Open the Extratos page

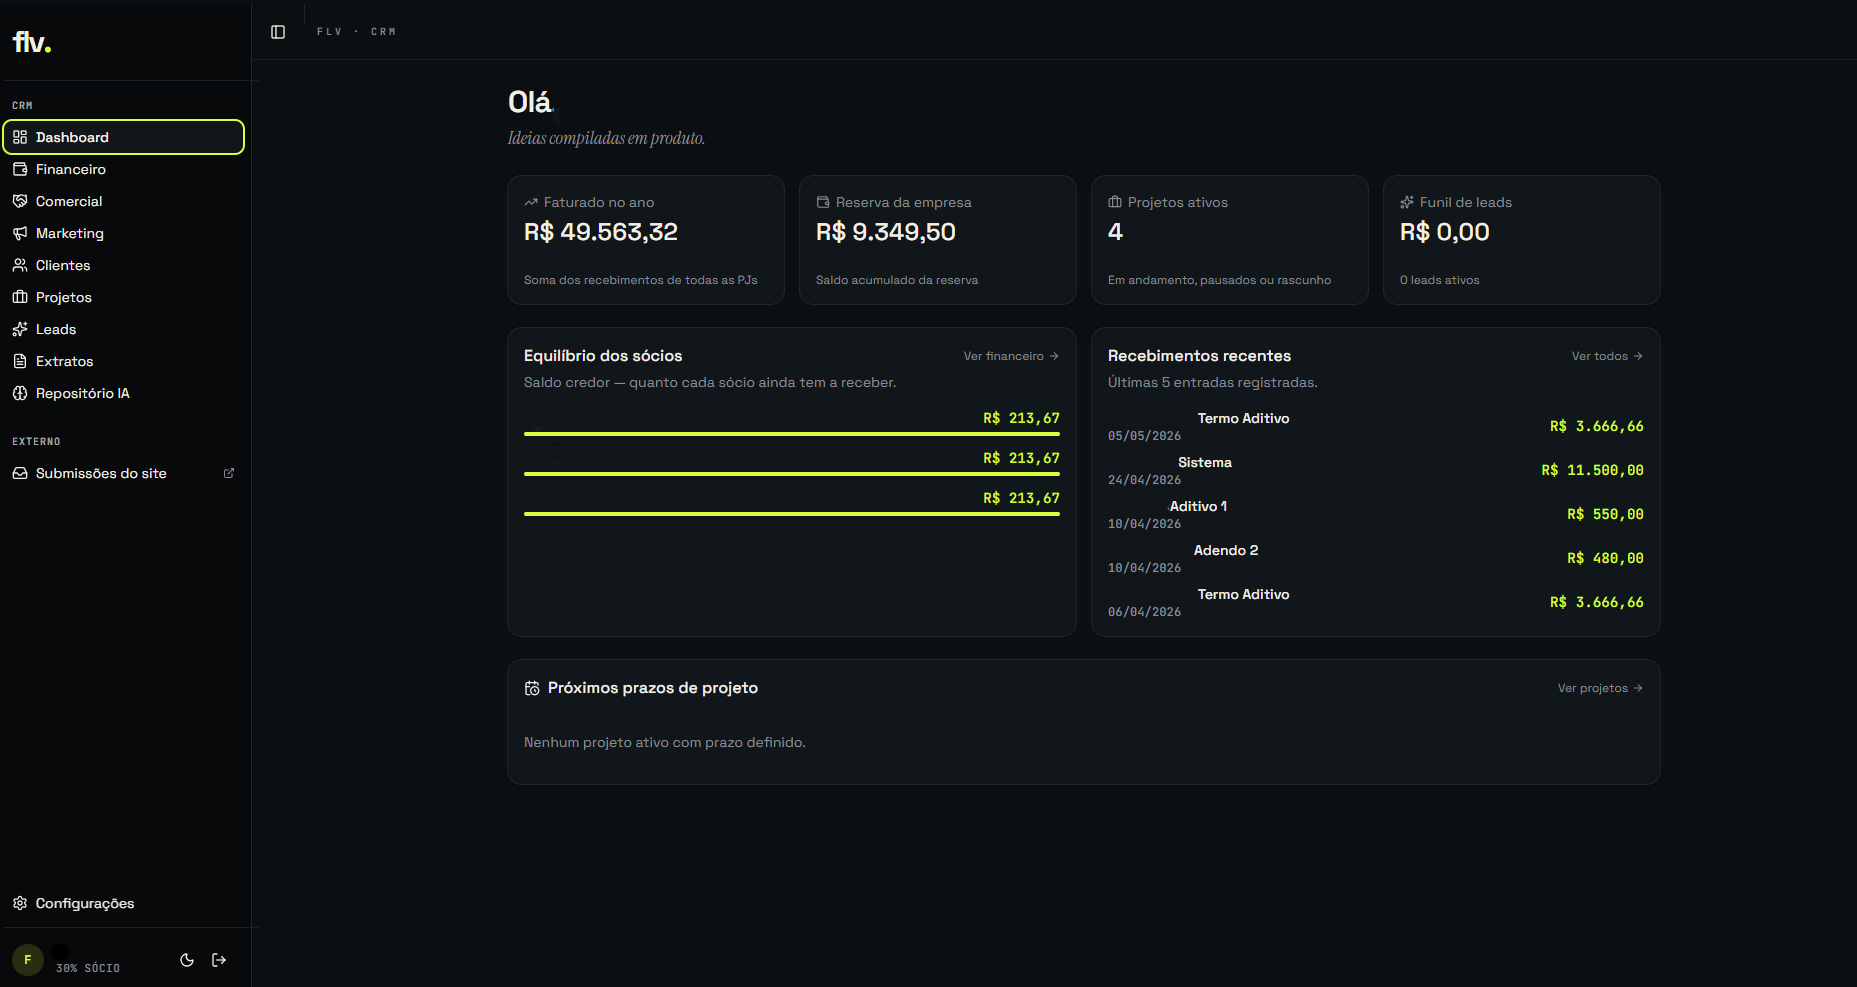pyautogui.click(x=124, y=361)
